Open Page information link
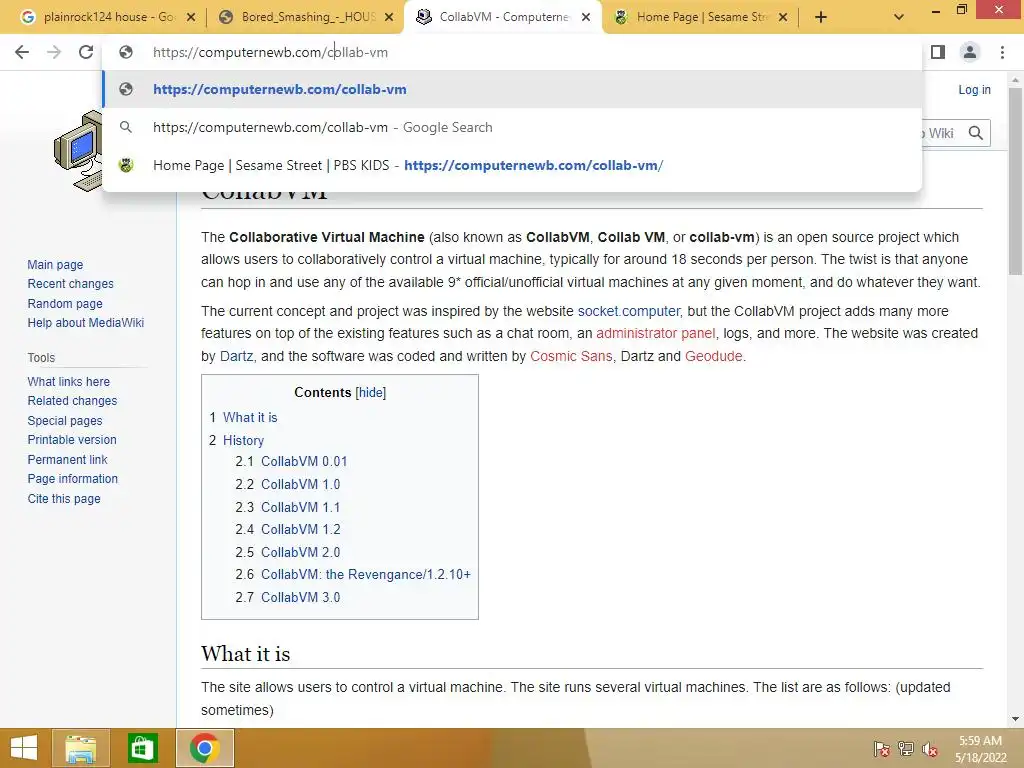Screen dimensions: 1024x768 pyautogui.click(x=72, y=479)
